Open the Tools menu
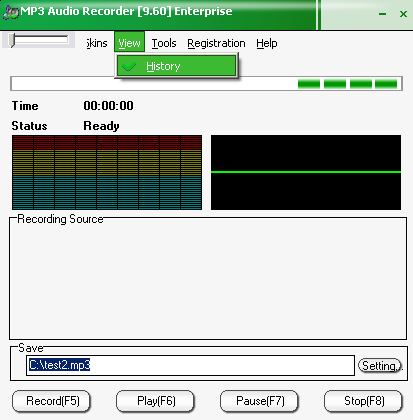The image size is (413, 420). coord(164,43)
